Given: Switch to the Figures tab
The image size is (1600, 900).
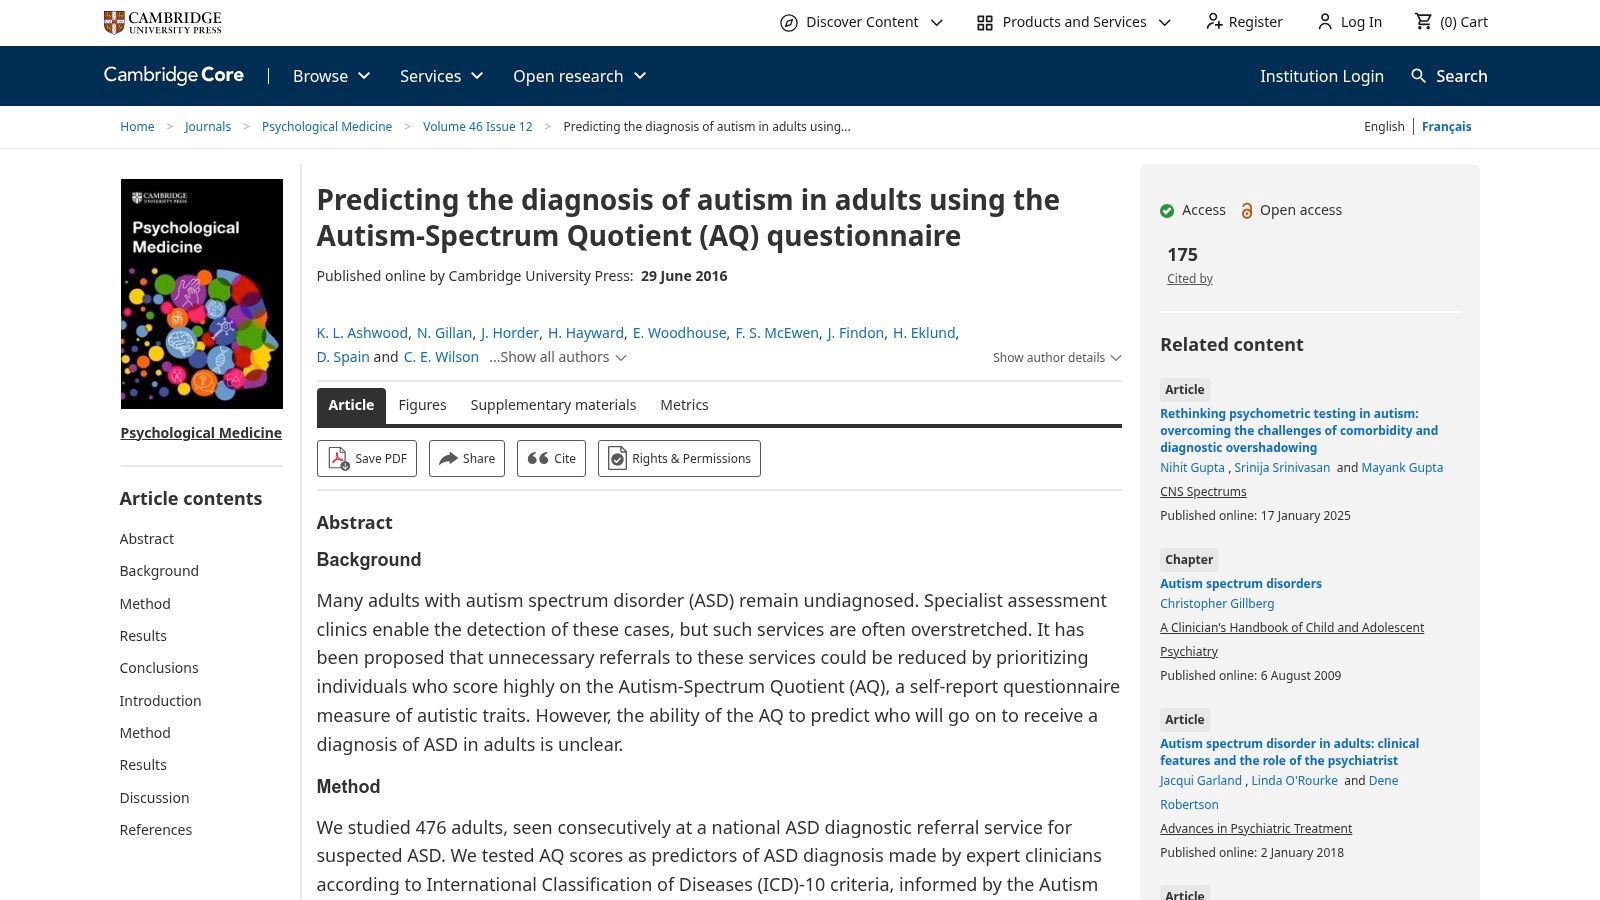Looking at the screenshot, I should coord(422,405).
